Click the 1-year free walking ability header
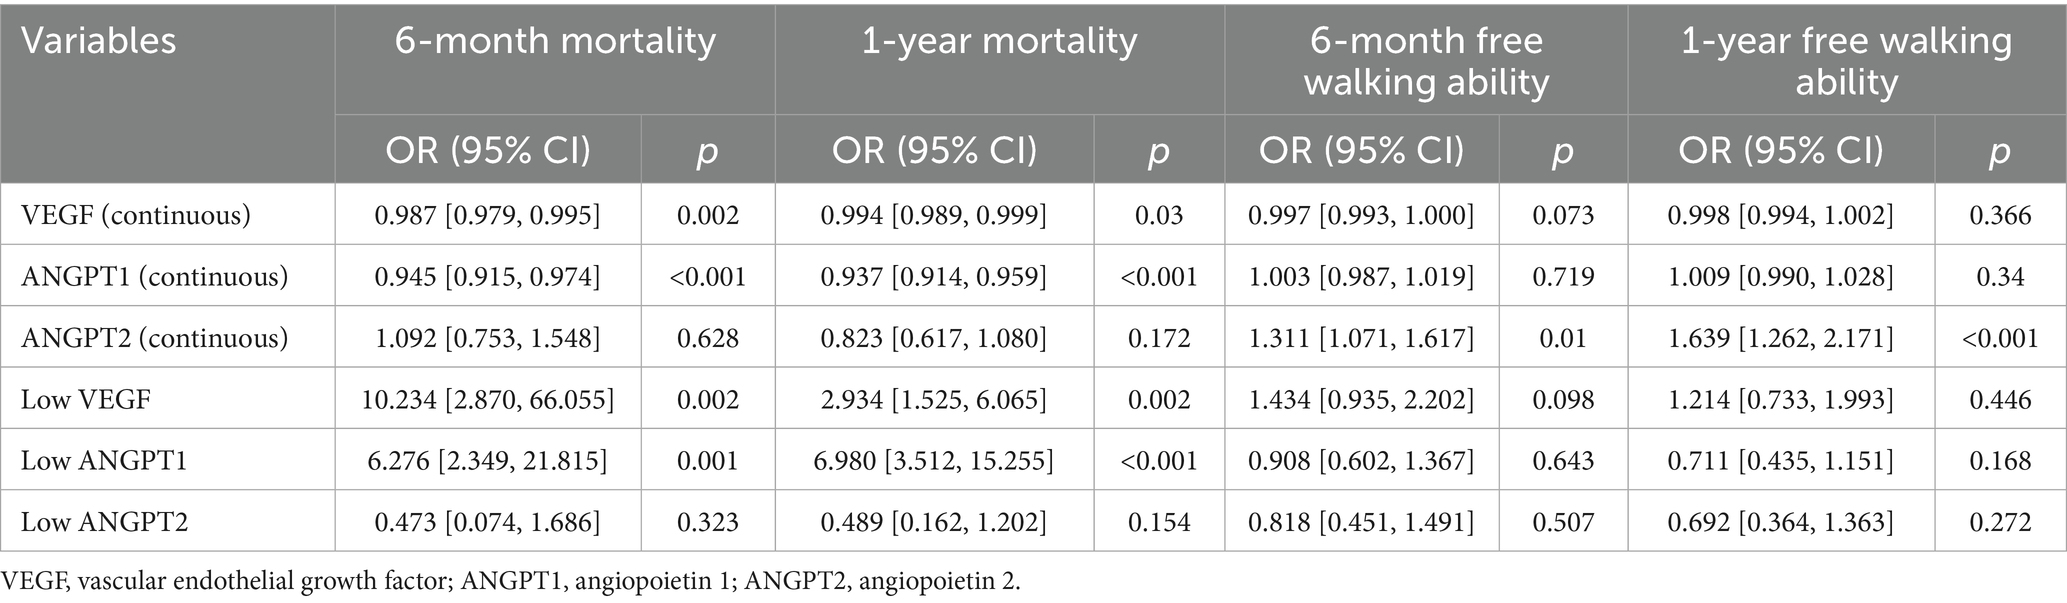Viewport: 2067px width, 603px height. pyautogui.click(x=1846, y=61)
